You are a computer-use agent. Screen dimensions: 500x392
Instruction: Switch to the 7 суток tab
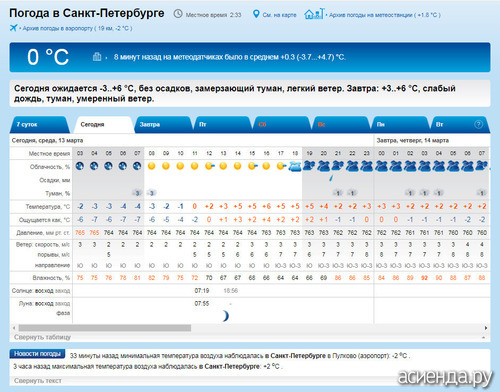(x=27, y=124)
